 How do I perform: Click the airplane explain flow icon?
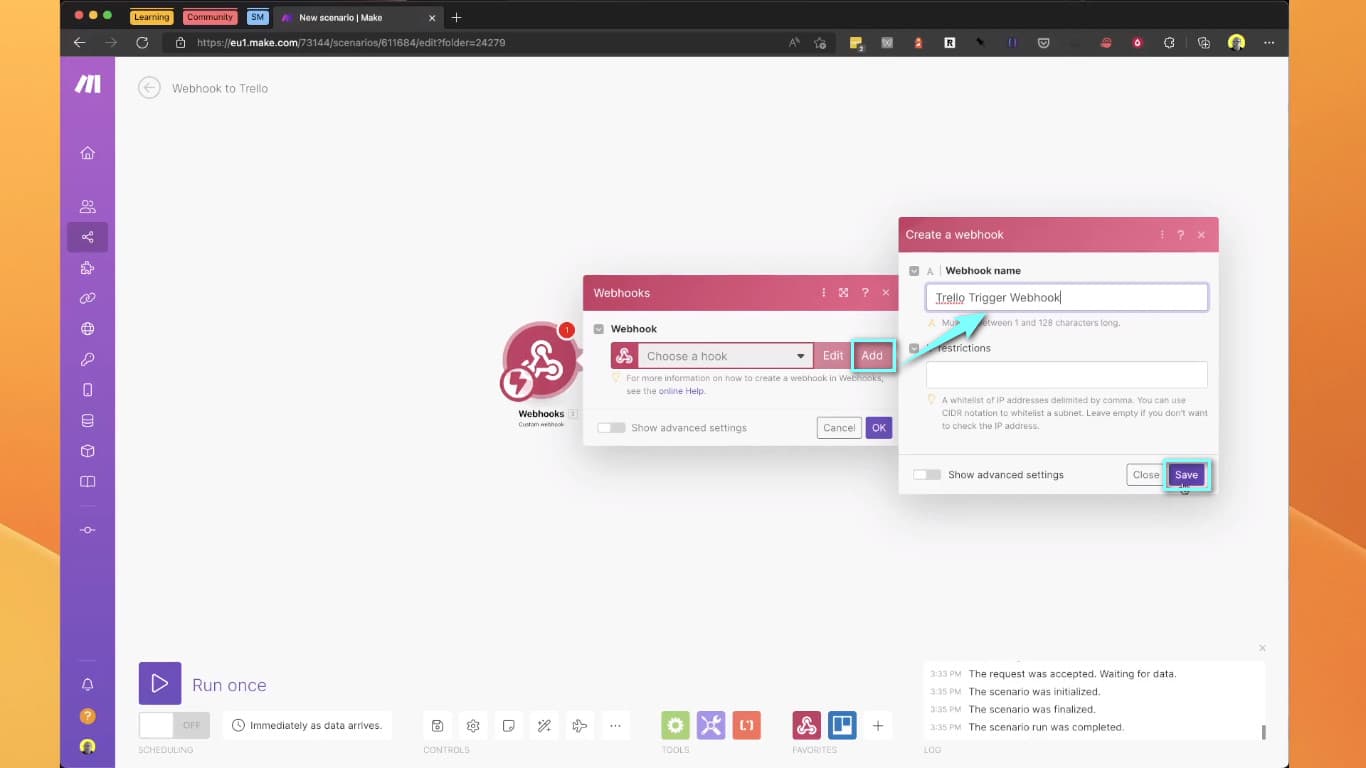click(x=579, y=726)
